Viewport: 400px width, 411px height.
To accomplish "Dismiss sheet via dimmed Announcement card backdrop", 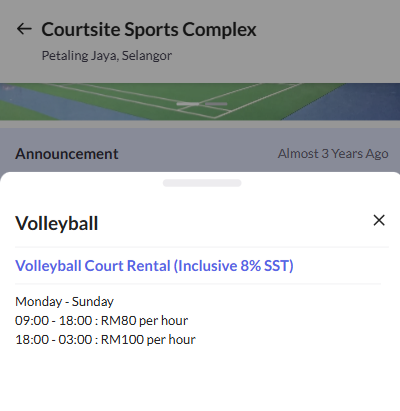I will click(x=200, y=150).
